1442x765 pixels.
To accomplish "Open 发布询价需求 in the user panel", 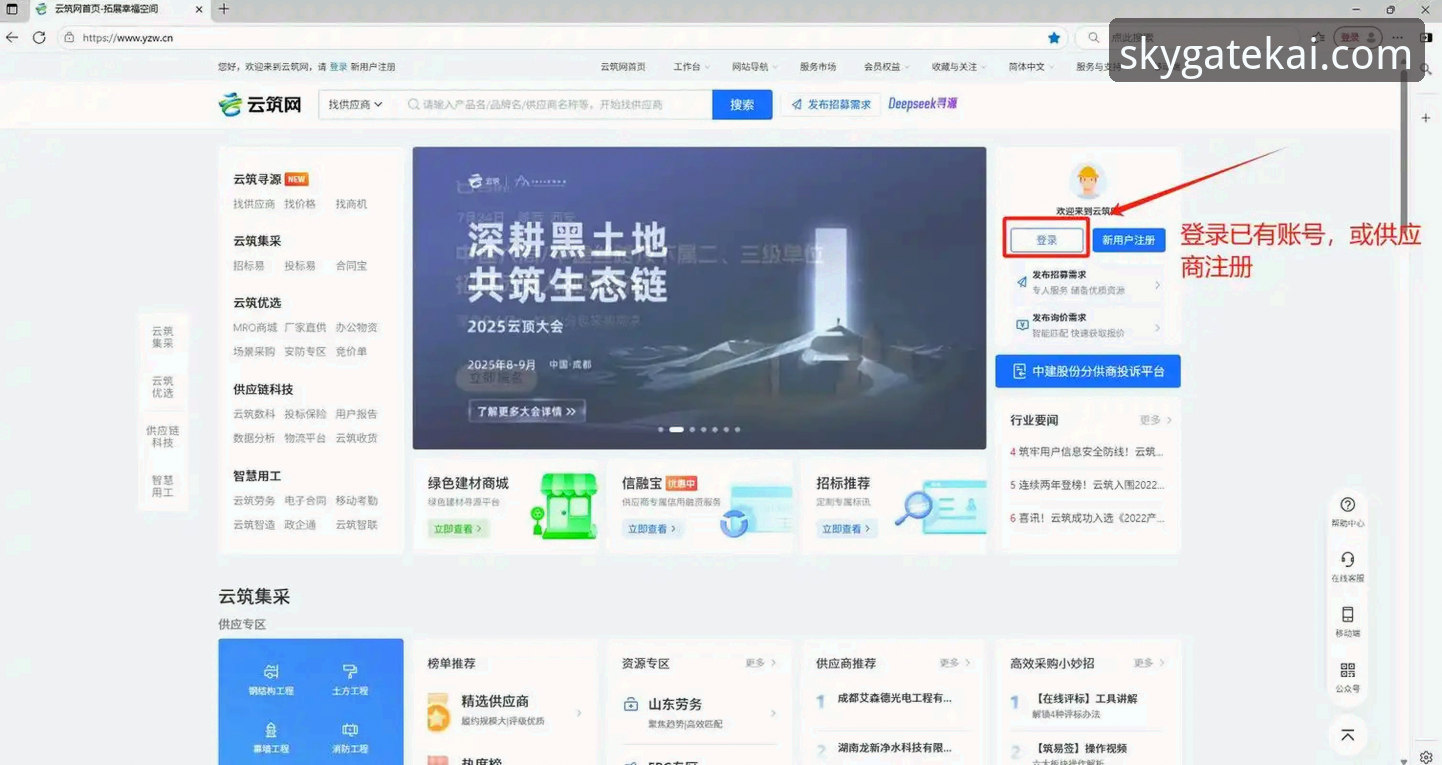I will click(x=1087, y=324).
